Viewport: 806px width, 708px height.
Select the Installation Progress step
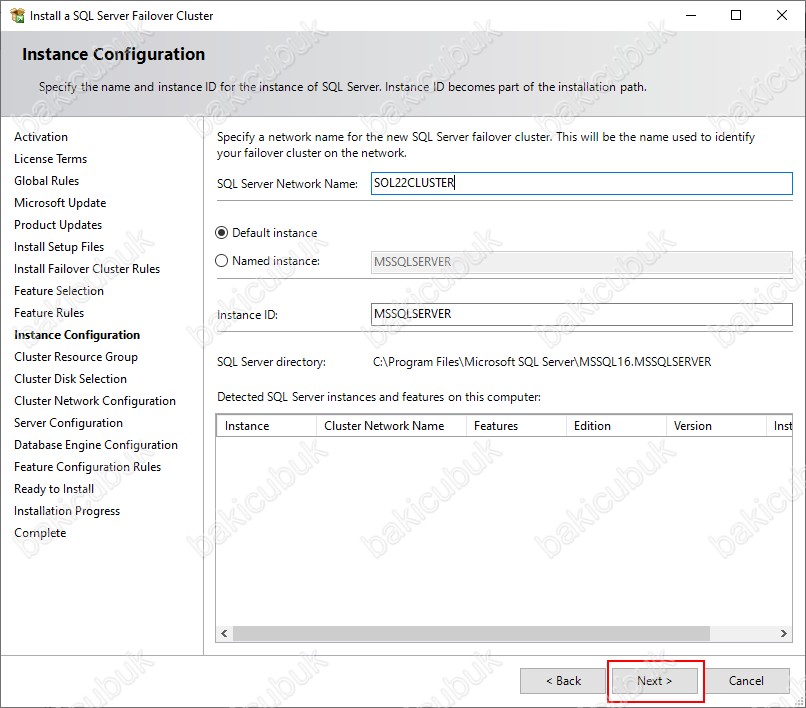[67, 511]
